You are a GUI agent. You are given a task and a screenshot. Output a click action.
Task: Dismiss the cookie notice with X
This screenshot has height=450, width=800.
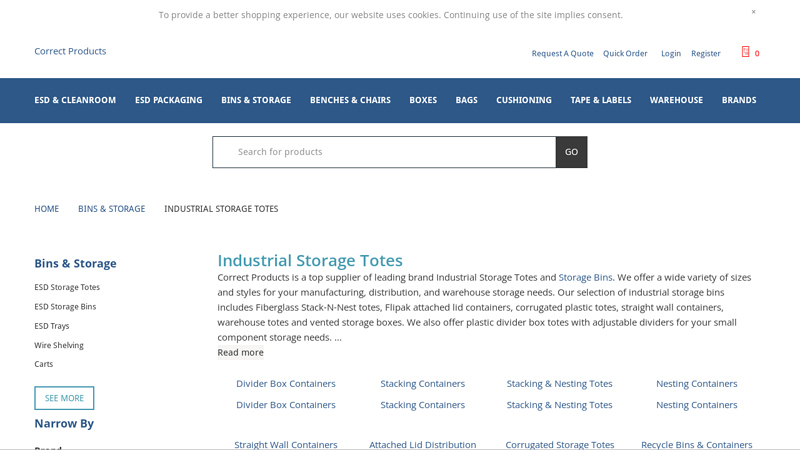(x=753, y=12)
